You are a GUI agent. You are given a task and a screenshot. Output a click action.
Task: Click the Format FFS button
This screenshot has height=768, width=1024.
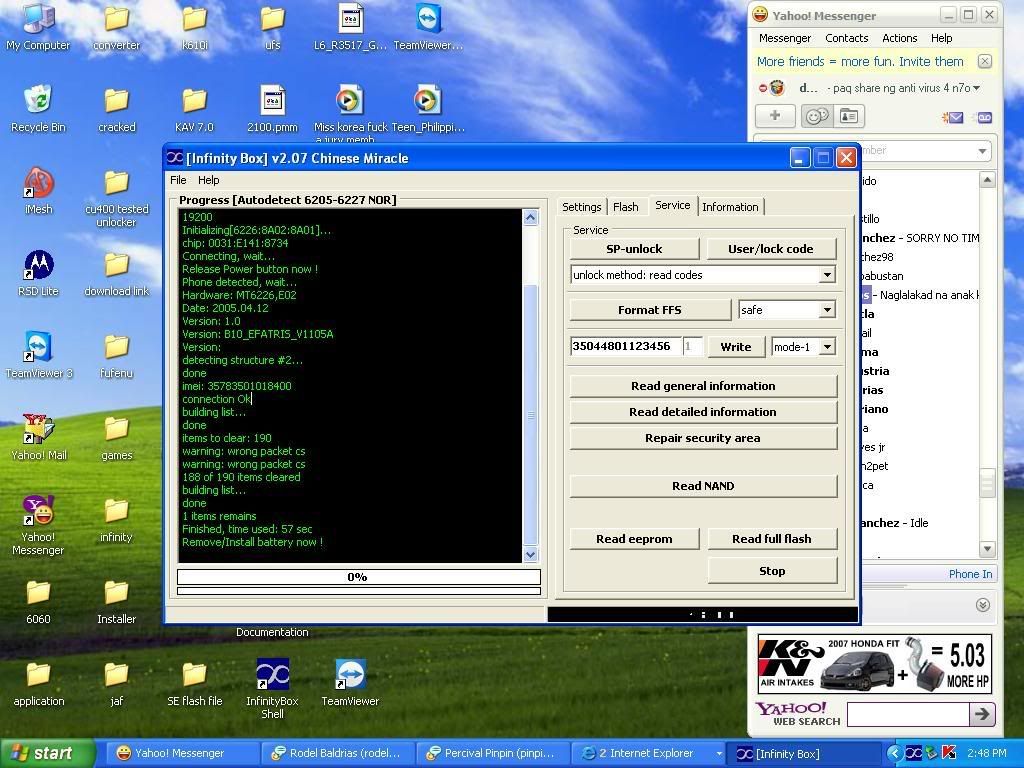[650, 310]
